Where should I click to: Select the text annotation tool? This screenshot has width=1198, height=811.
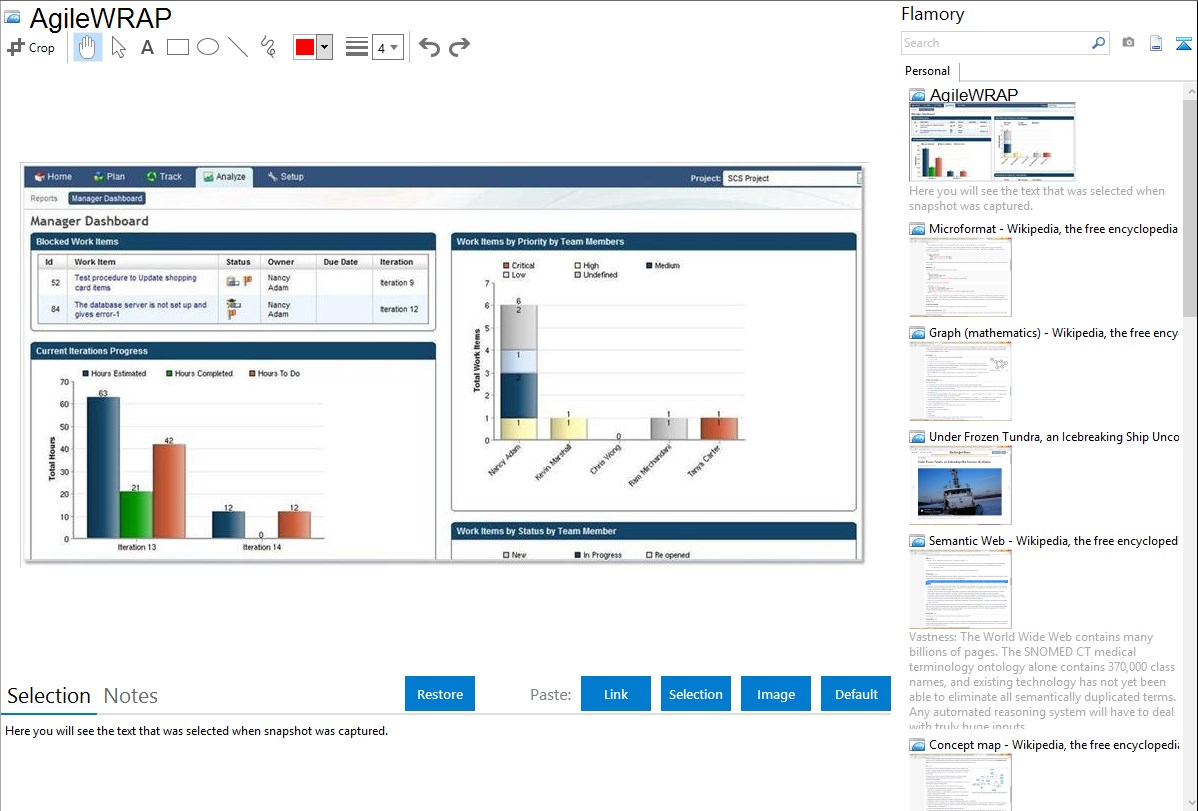tap(147, 47)
